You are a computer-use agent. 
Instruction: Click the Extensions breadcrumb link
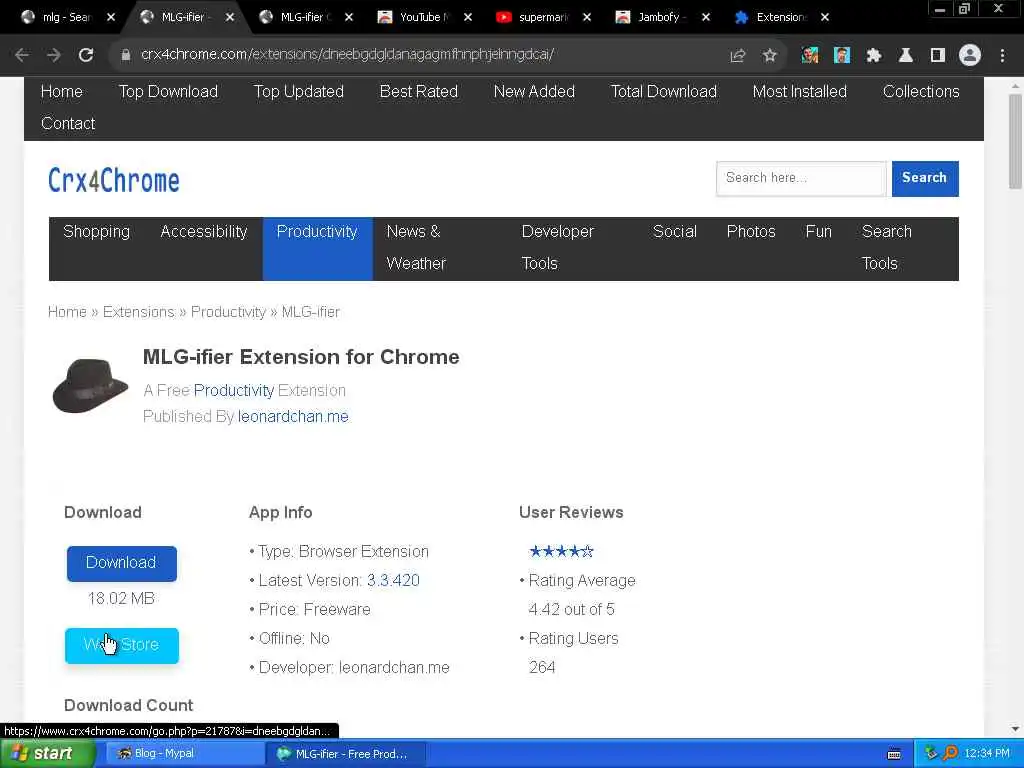[x=138, y=312]
